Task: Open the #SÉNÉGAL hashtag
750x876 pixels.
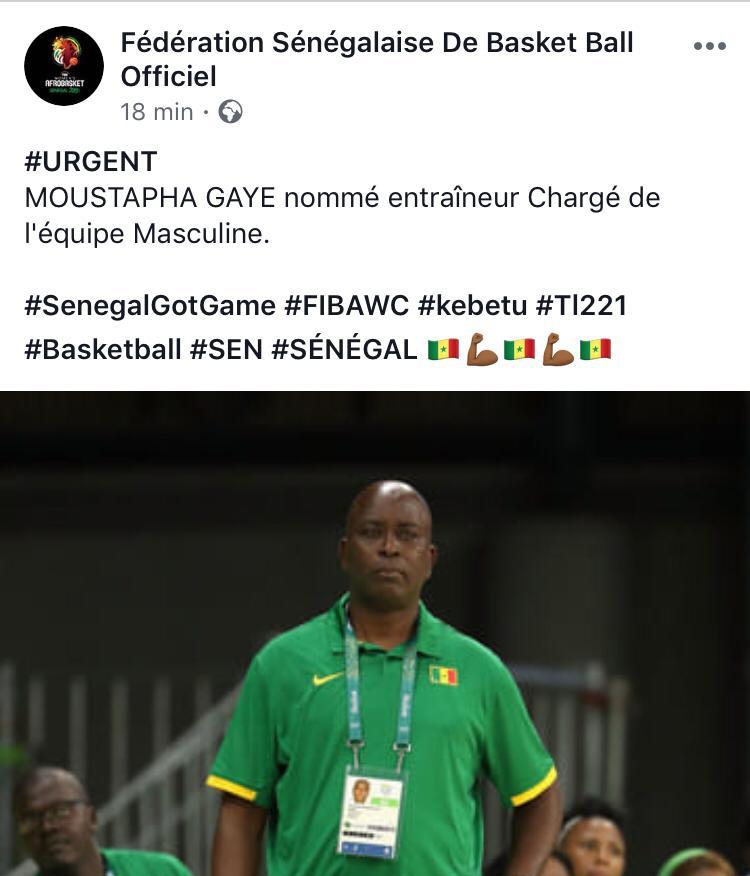Action: [x=344, y=349]
